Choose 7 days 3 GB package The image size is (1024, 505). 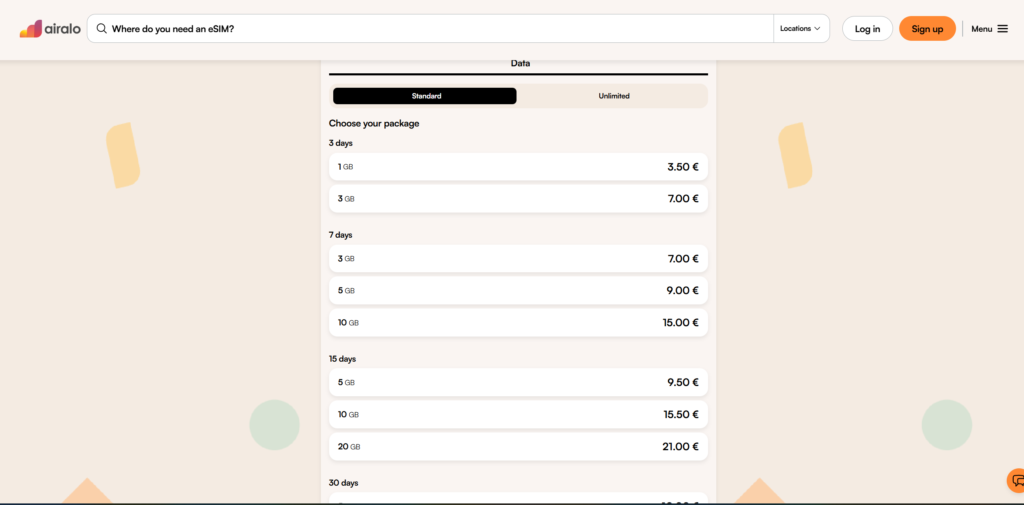[518, 259]
